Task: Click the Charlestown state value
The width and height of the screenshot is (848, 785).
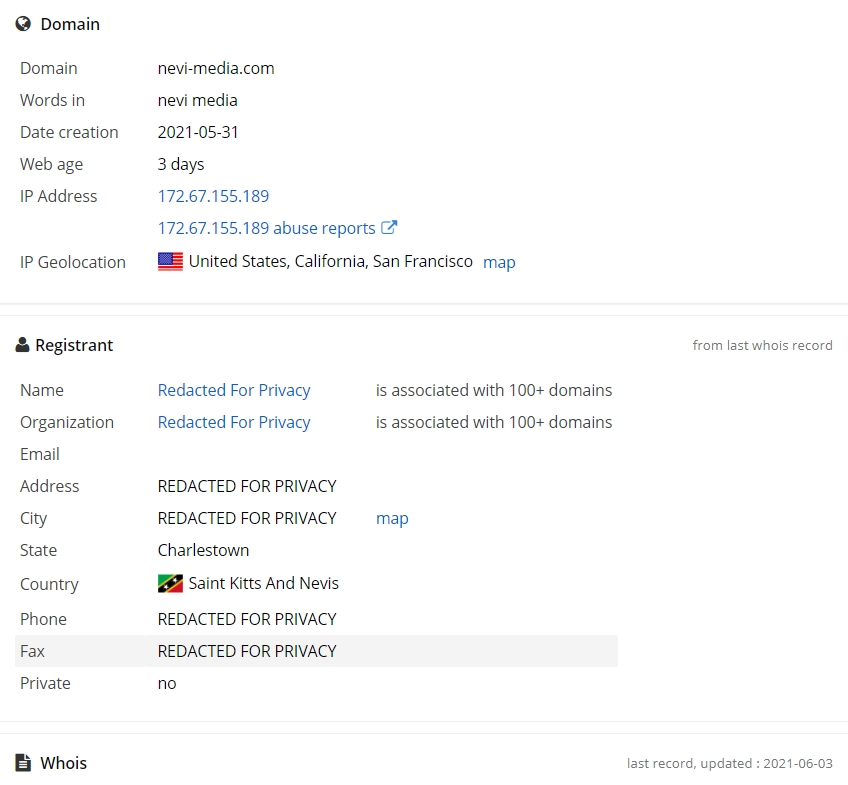Action: pyautogui.click(x=203, y=550)
